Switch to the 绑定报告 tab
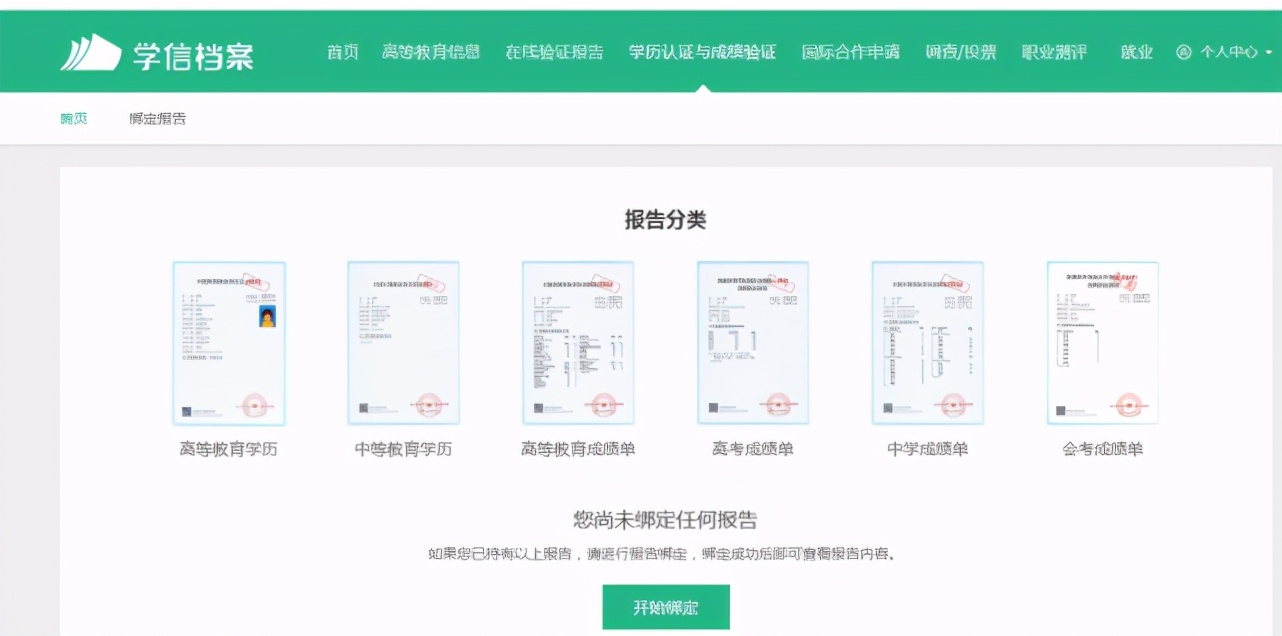 click(x=155, y=117)
